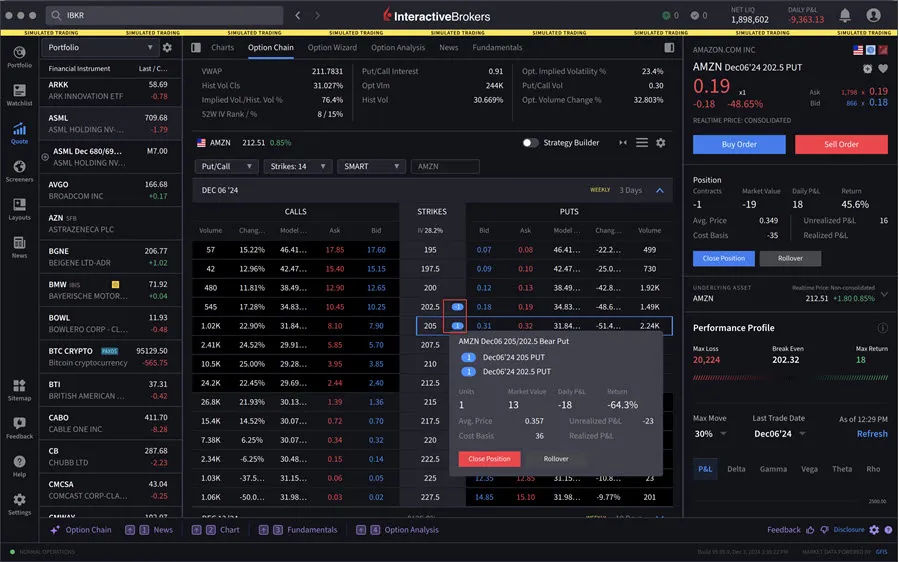The height and width of the screenshot is (562, 899).
Task: Switch to the Option Analysis tab
Action: (398, 48)
